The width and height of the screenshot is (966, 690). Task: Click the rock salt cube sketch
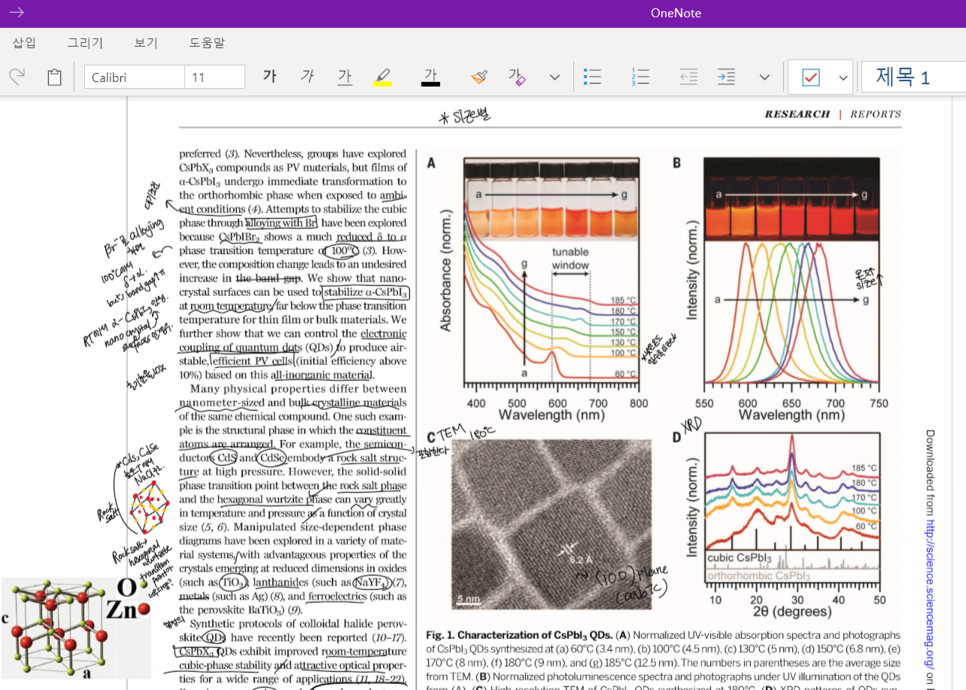click(148, 506)
